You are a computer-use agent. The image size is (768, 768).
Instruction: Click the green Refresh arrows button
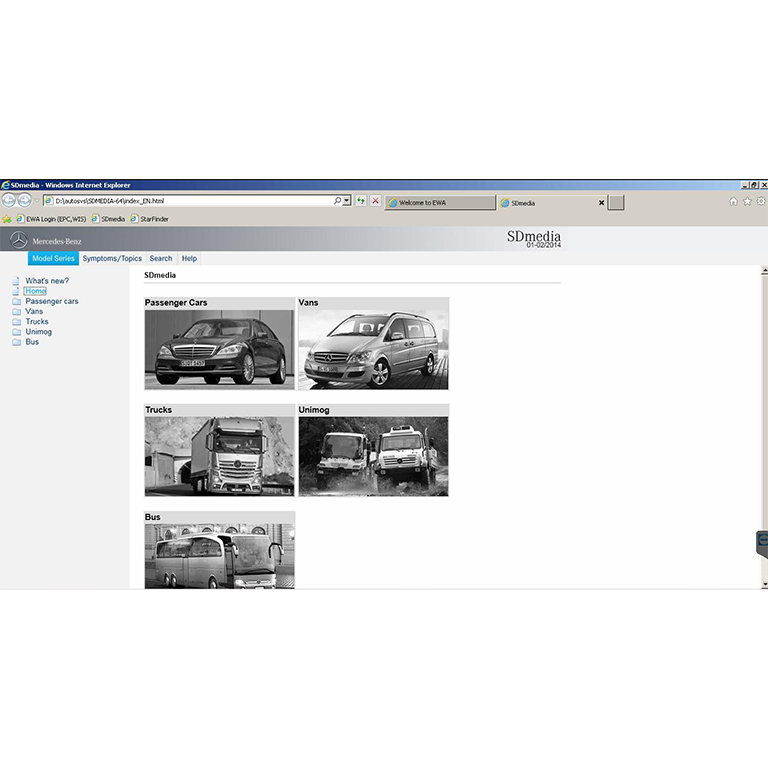click(x=361, y=201)
